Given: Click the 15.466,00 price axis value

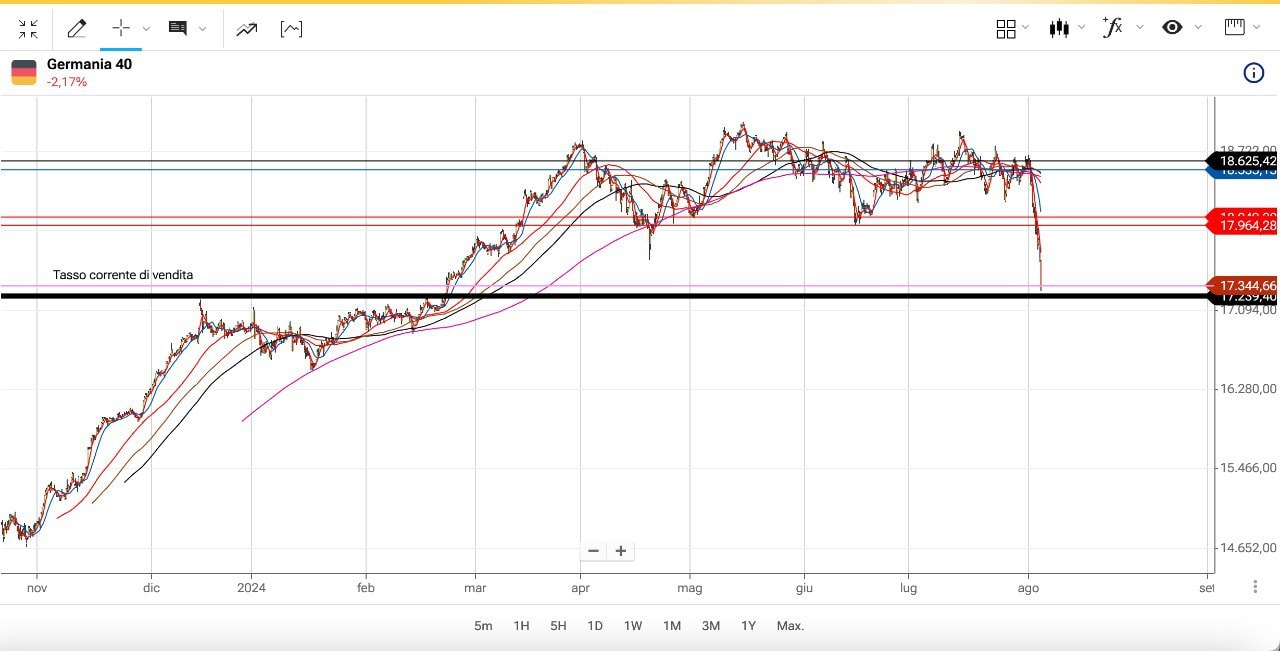Looking at the screenshot, I should [x=1248, y=468].
